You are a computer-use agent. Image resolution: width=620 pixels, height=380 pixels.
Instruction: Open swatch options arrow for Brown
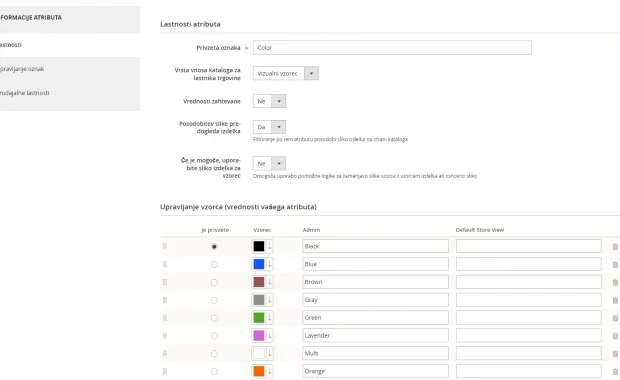tap(270, 282)
